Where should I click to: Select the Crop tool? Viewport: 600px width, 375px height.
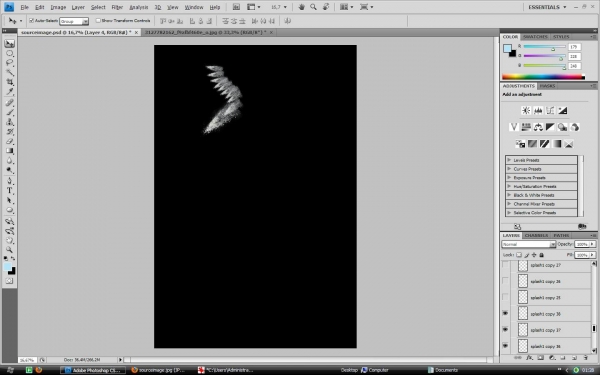point(10,82)
